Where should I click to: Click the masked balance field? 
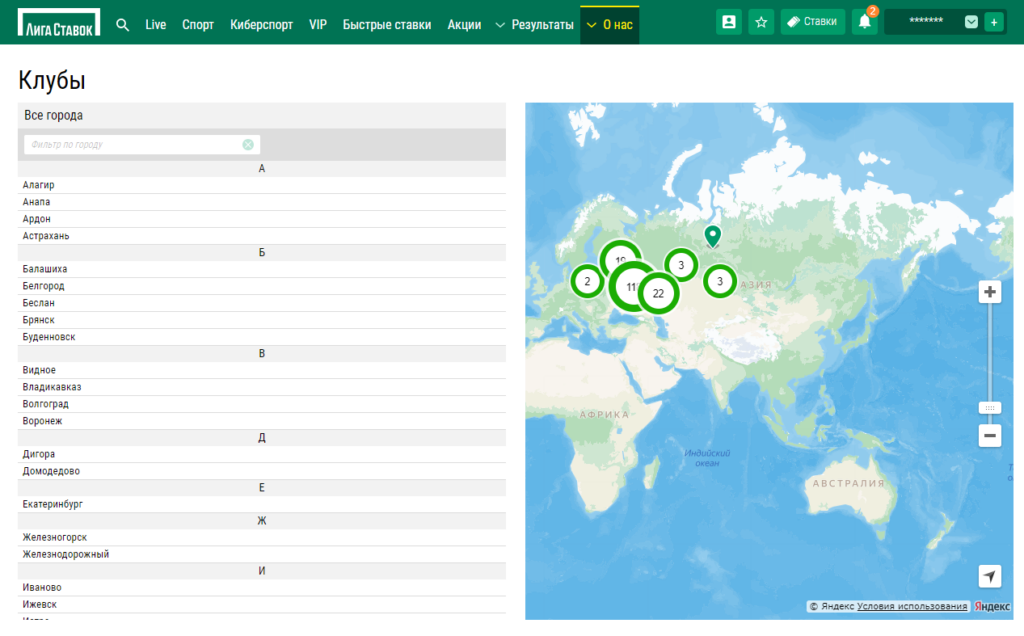point(926,22)
